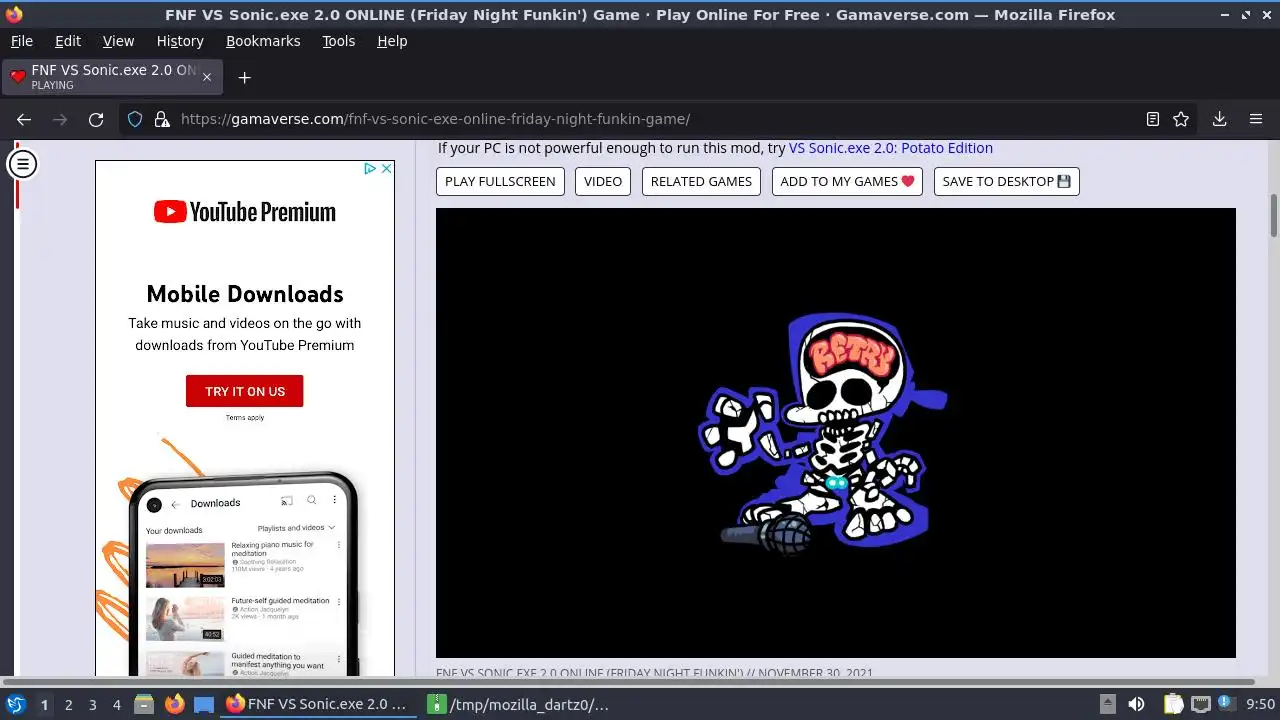Open the network tray icon
The image size is (1280, 720).
coord(1201,704)
